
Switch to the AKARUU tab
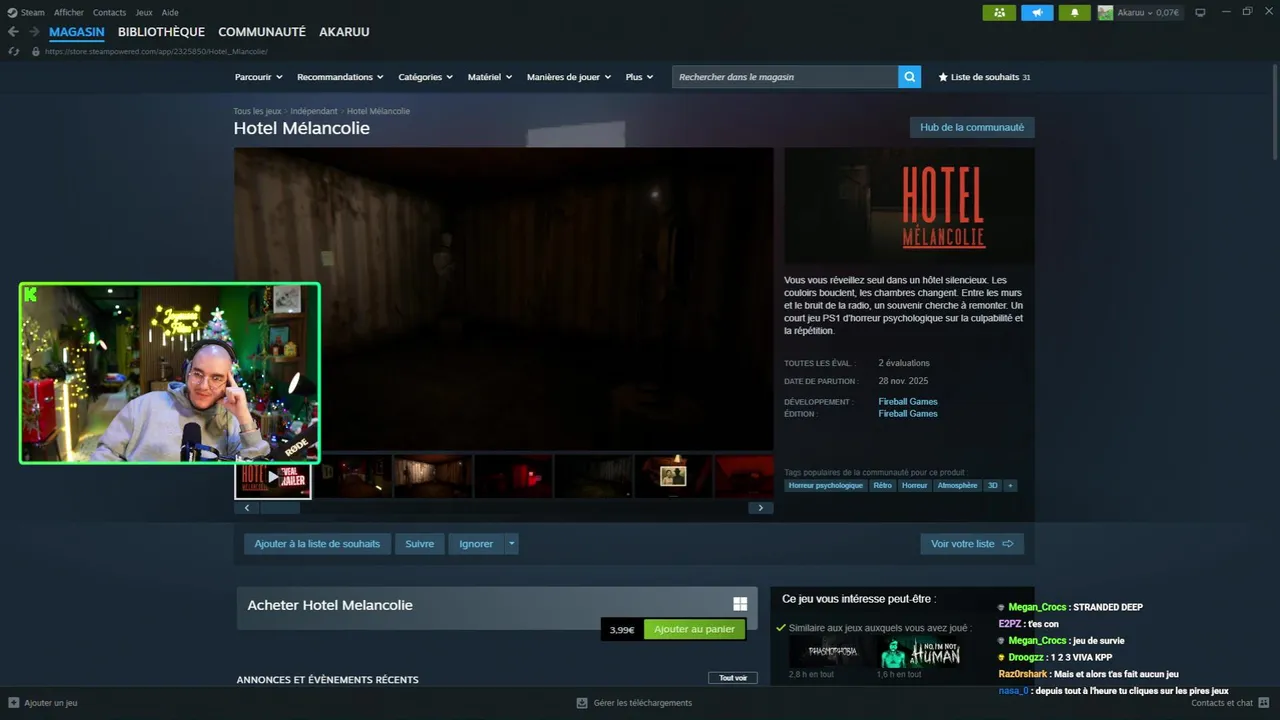tap(344, 32)
